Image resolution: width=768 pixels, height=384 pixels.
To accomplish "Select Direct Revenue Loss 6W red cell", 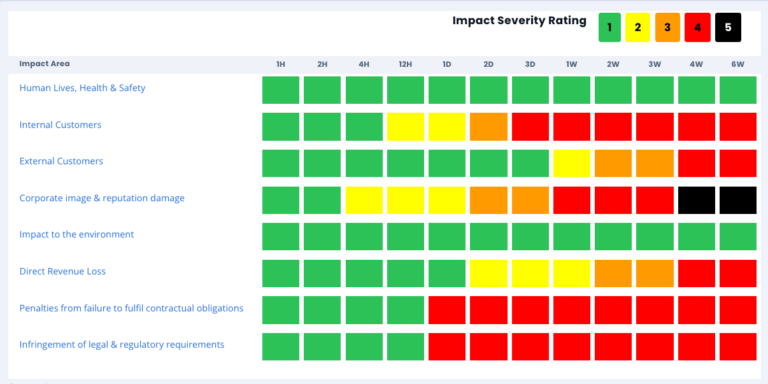I will pos(738,273).
